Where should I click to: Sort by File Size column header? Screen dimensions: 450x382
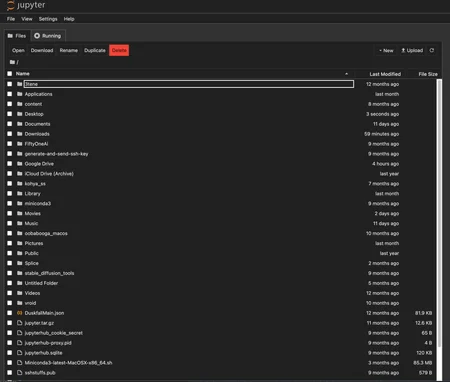(428, 74)
